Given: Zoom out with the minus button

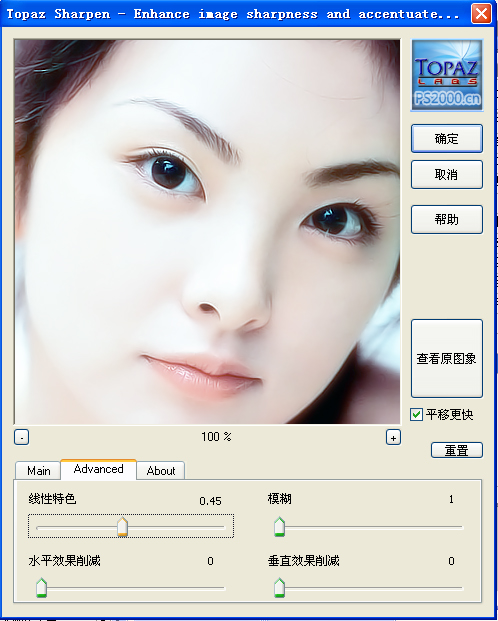Looking at the screenshot, I should click(22, 438).
